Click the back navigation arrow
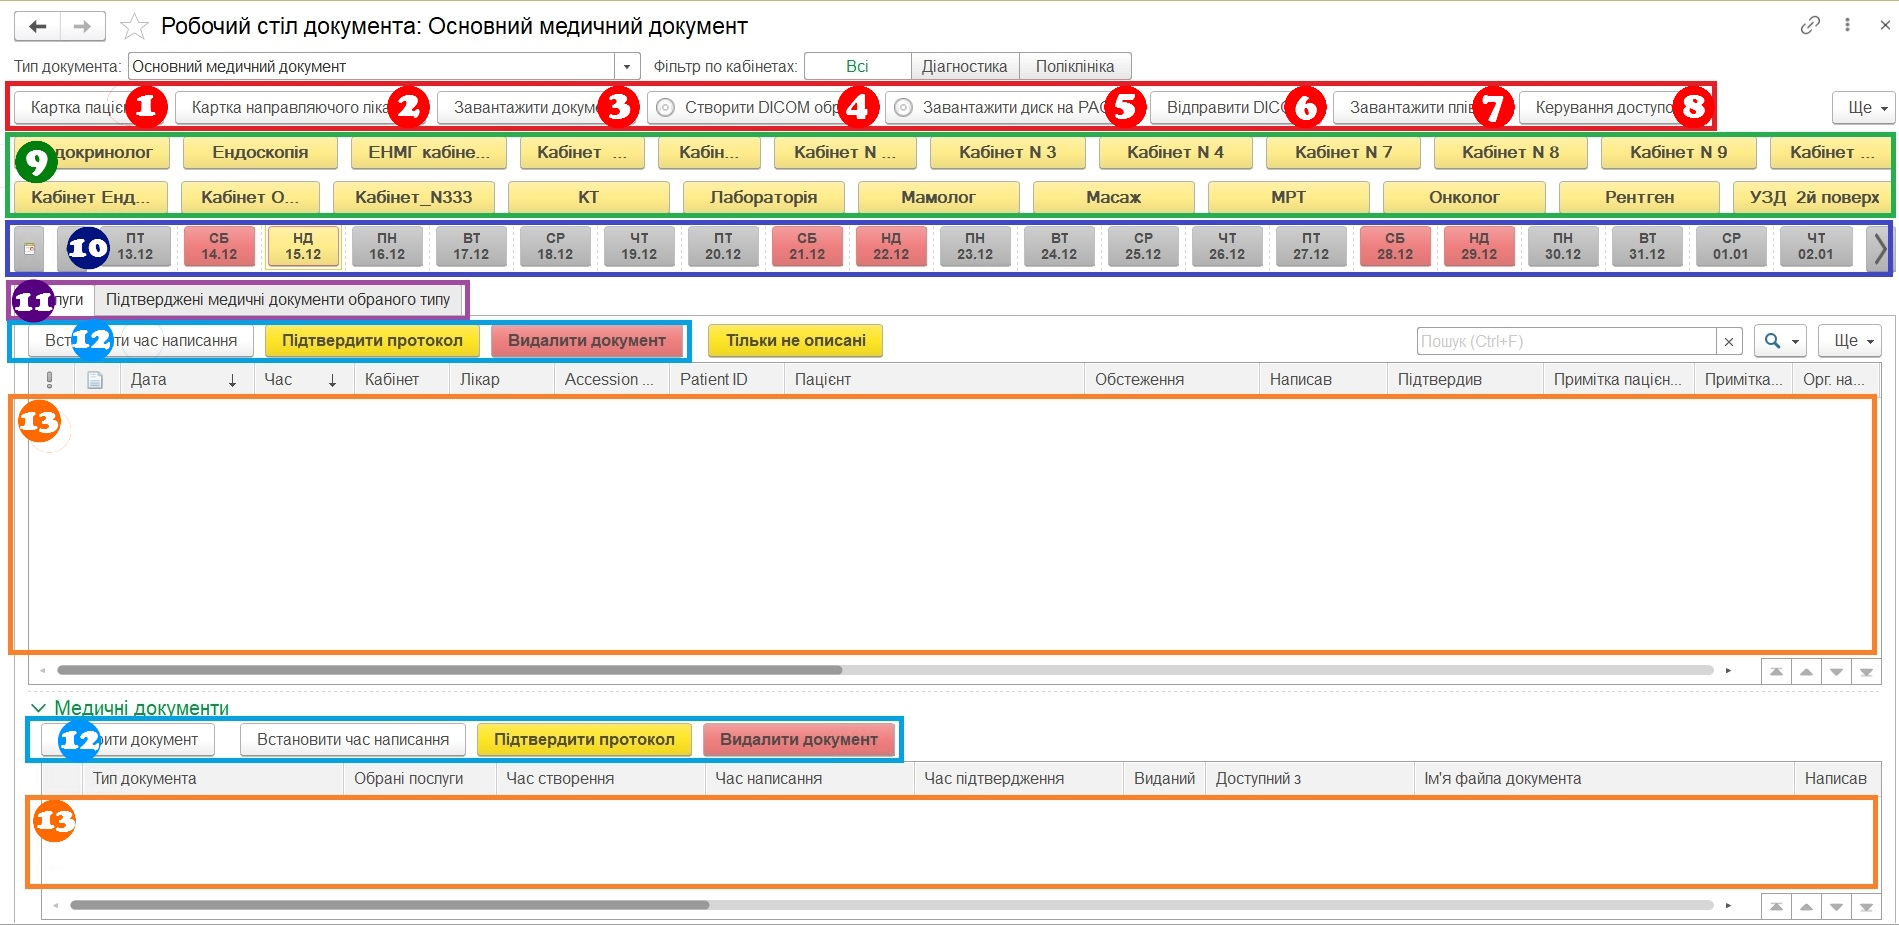This screenshot has height=925, width=1899. [38, 25]
